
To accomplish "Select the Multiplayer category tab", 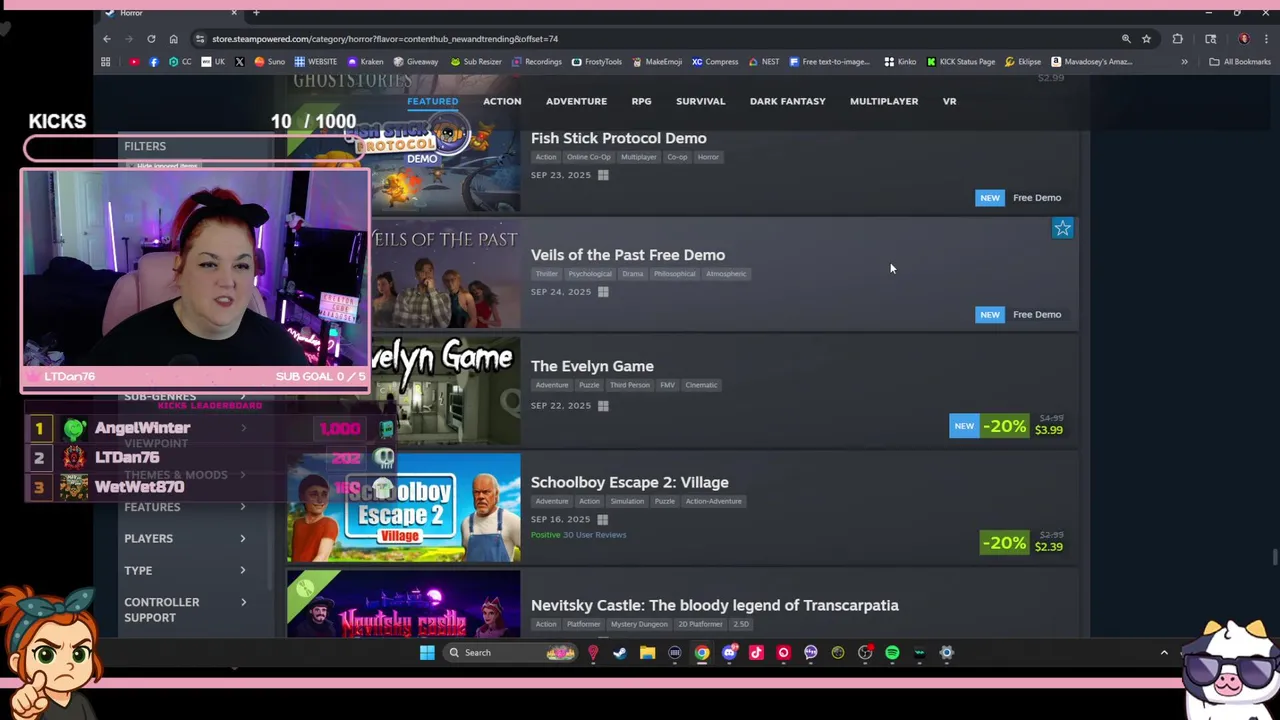I will (x=884, y=101).
